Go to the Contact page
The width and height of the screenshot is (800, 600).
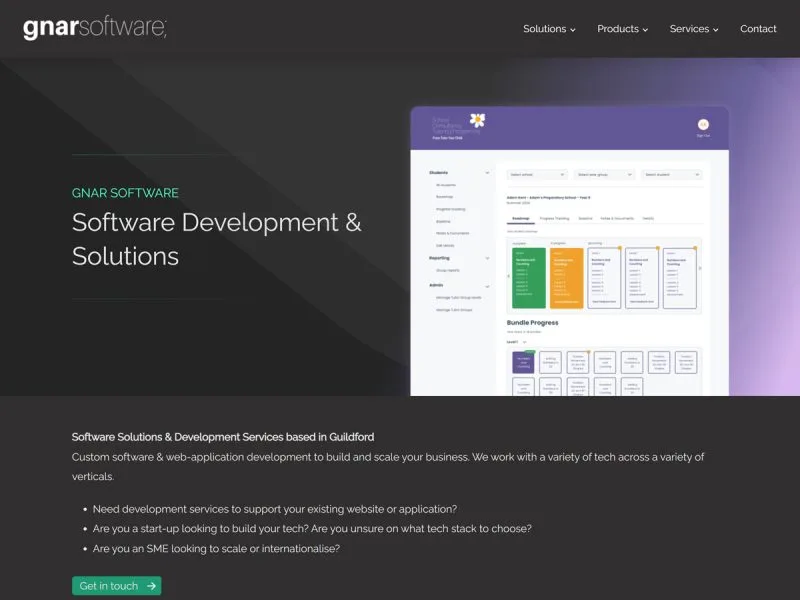click(x=758, y=29)
